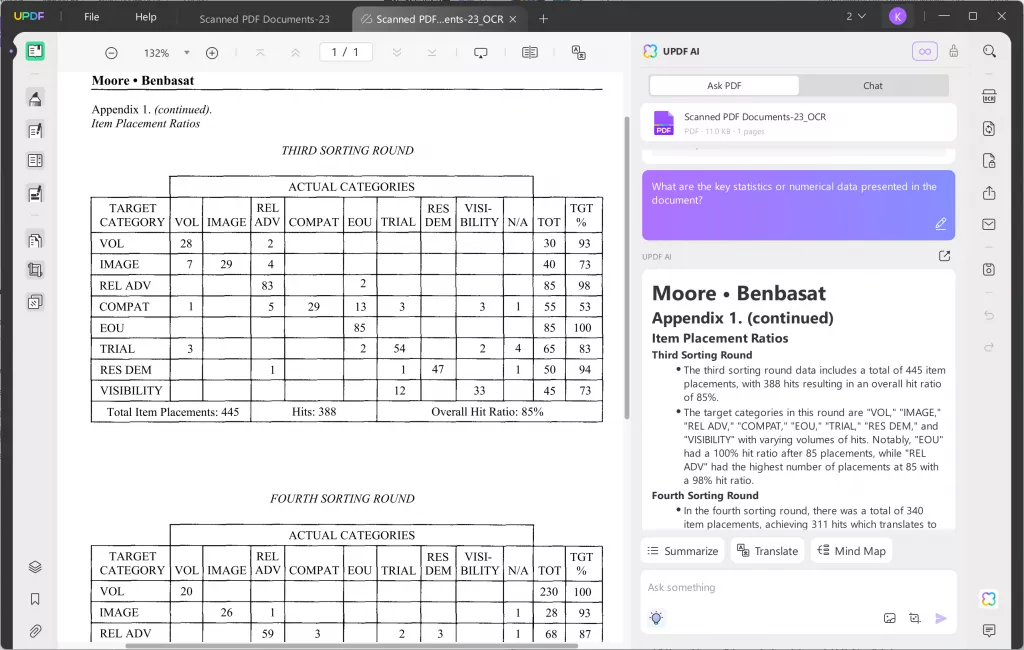Run OCR text recognition from right sidebar
The image size is (1024, 650).
point(989,97)
